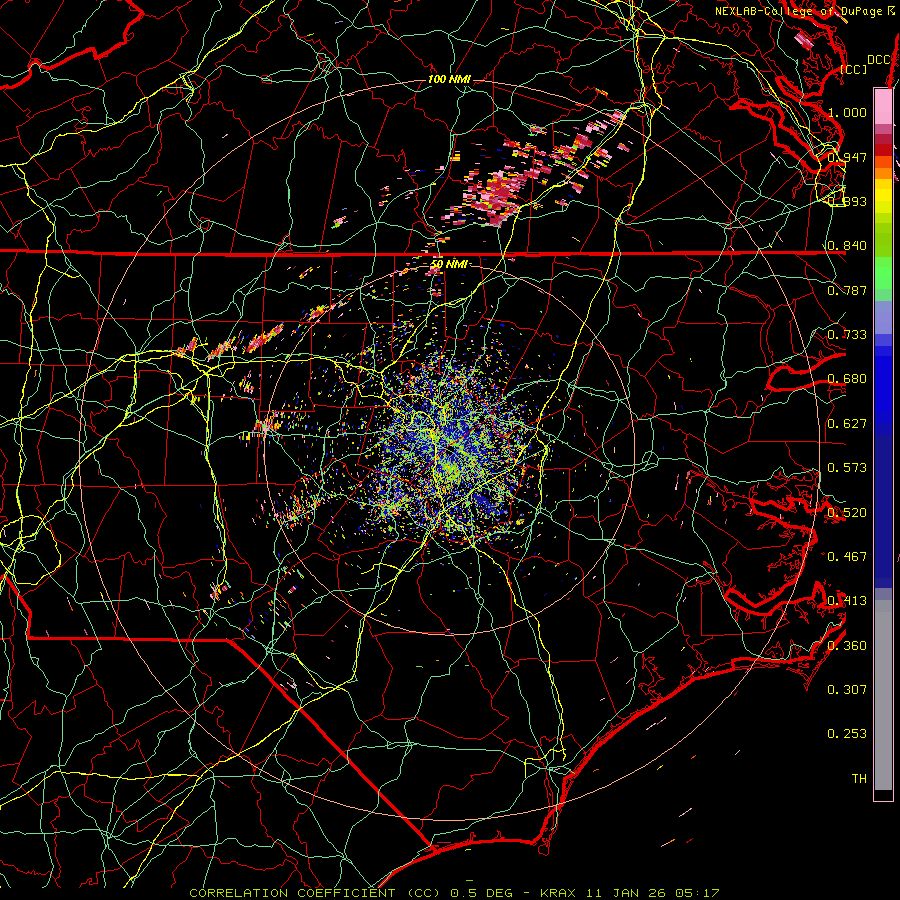
Task: Click the TH label on the scale
Action: [x=859, y=779]
